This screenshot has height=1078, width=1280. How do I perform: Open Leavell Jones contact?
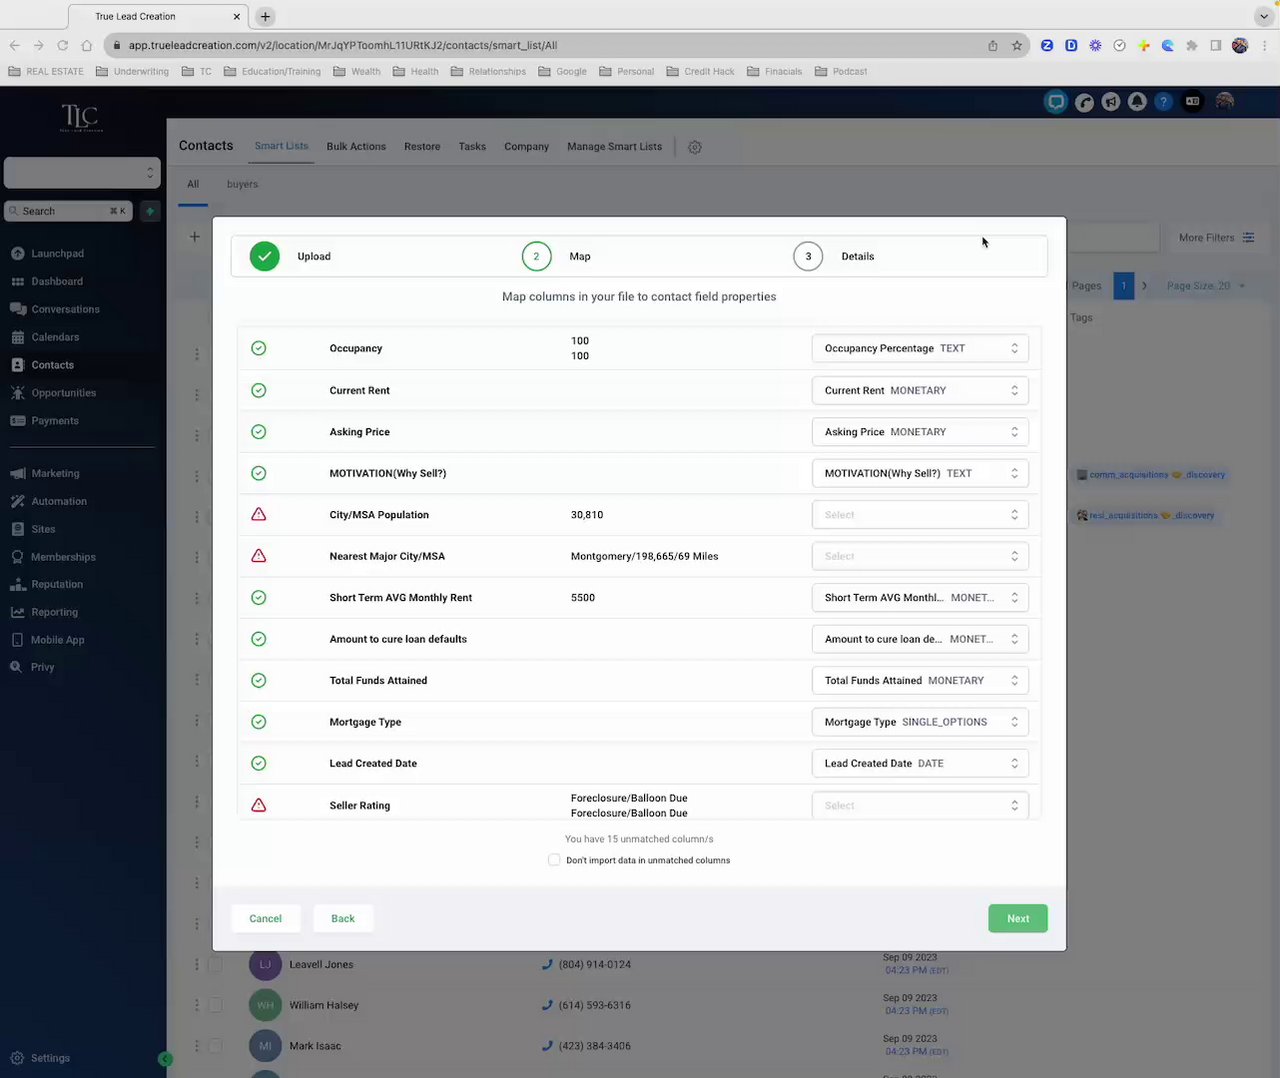tap(321, 965)
